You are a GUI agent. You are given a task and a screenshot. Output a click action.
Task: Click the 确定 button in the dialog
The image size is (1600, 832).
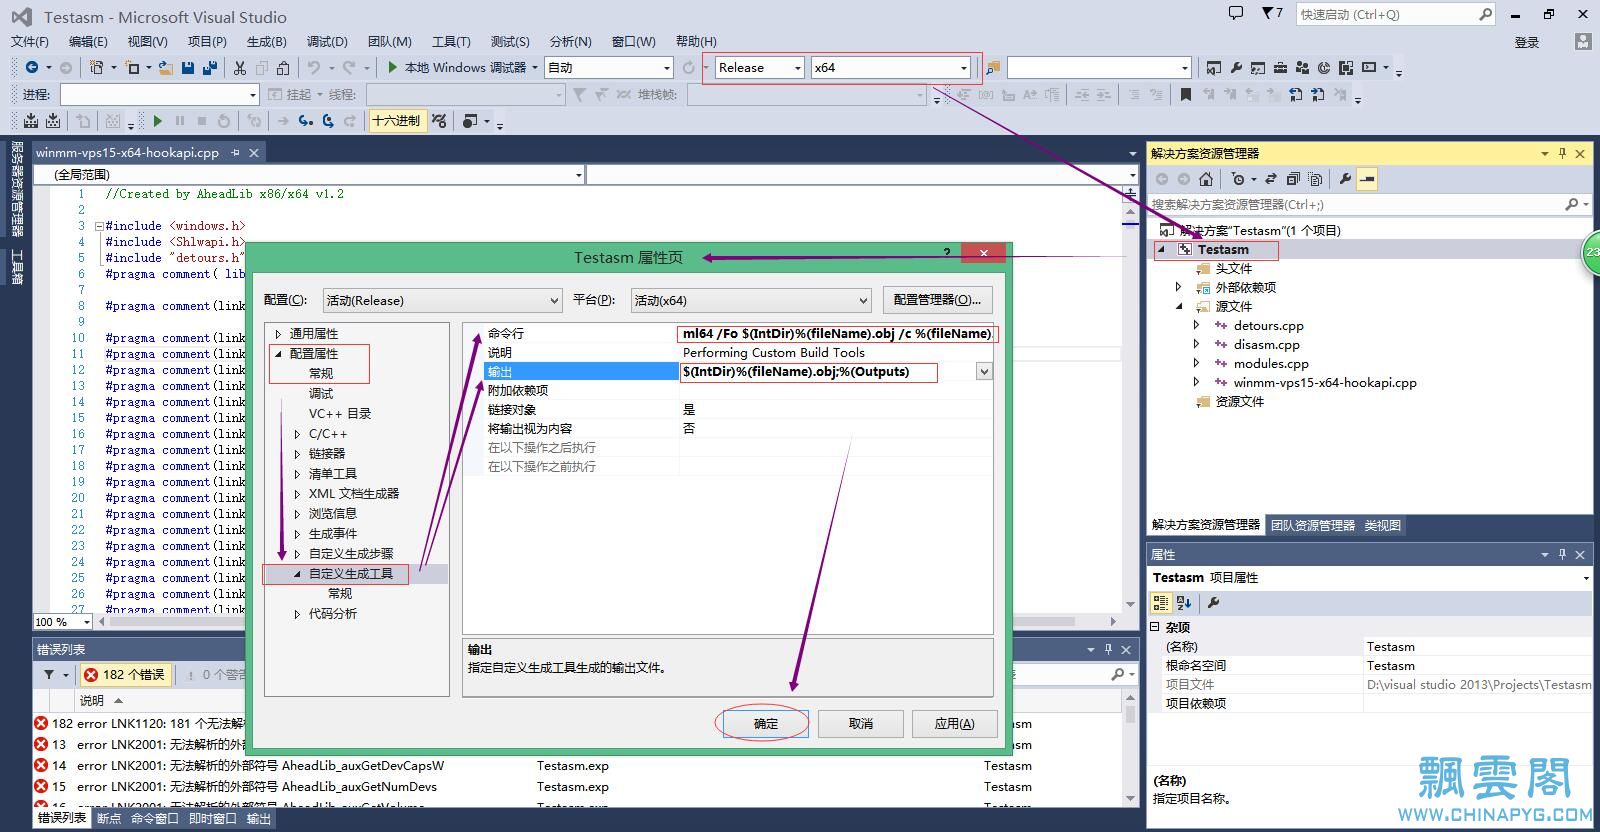[x=766, y=723]
